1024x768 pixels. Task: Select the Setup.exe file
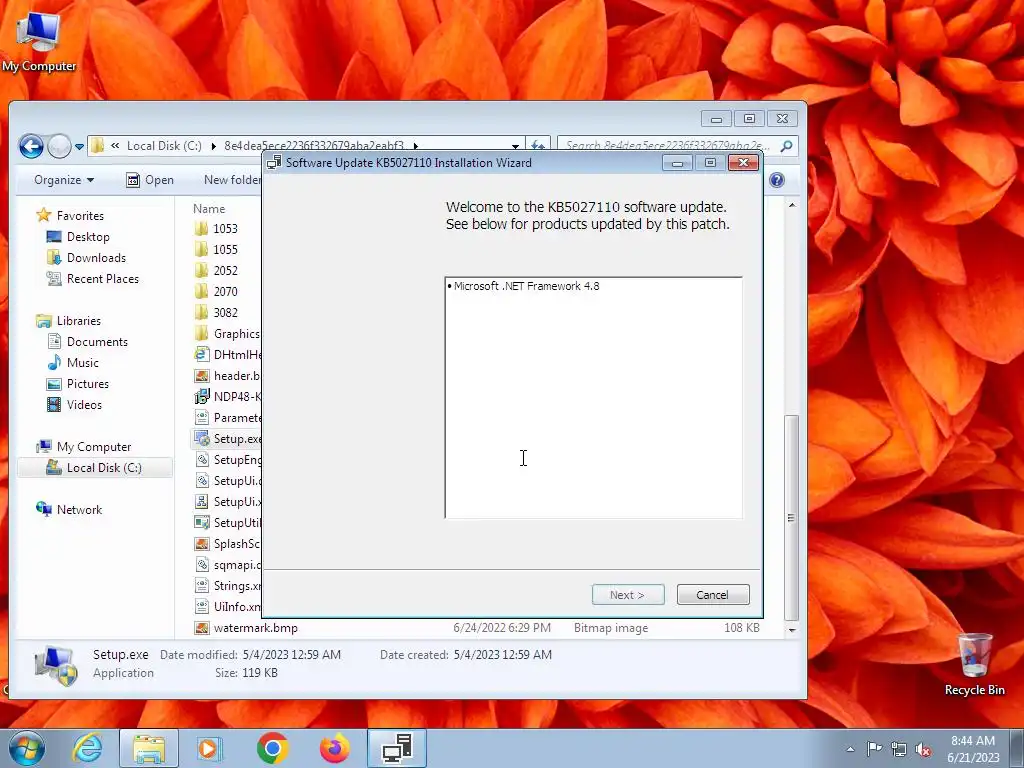tap(227, 439)
